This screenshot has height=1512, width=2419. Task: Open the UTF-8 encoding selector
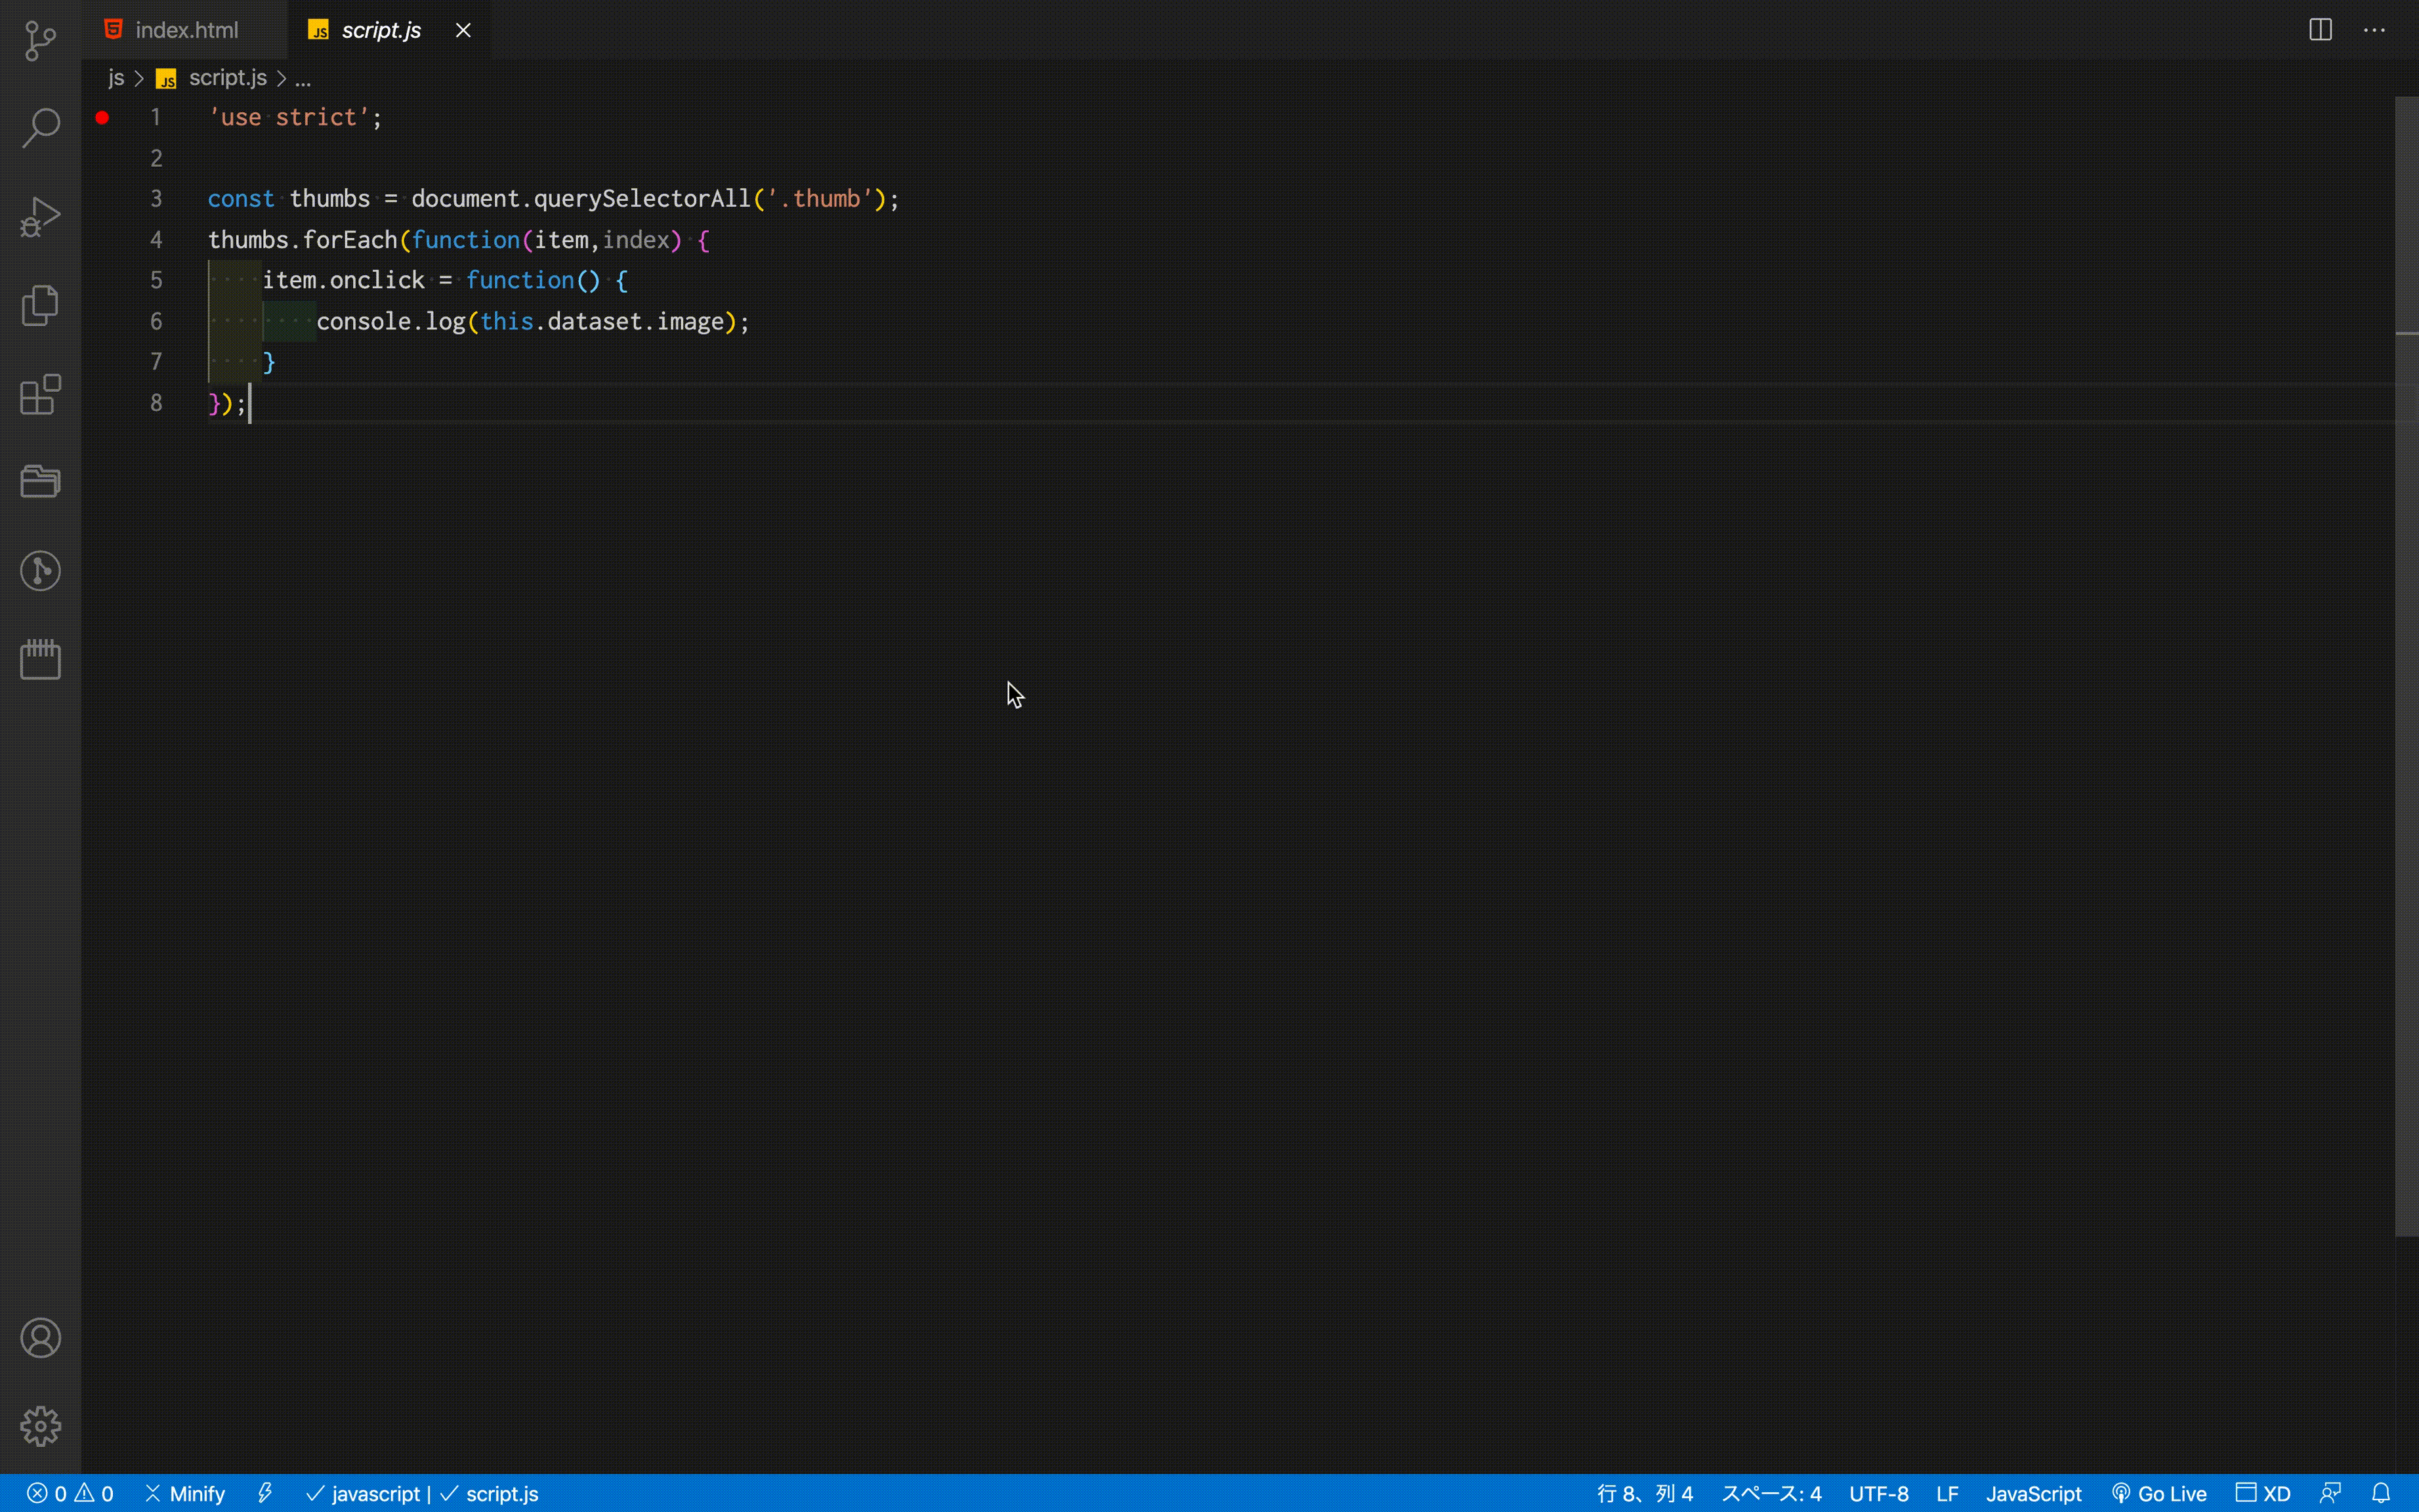1880,1493
